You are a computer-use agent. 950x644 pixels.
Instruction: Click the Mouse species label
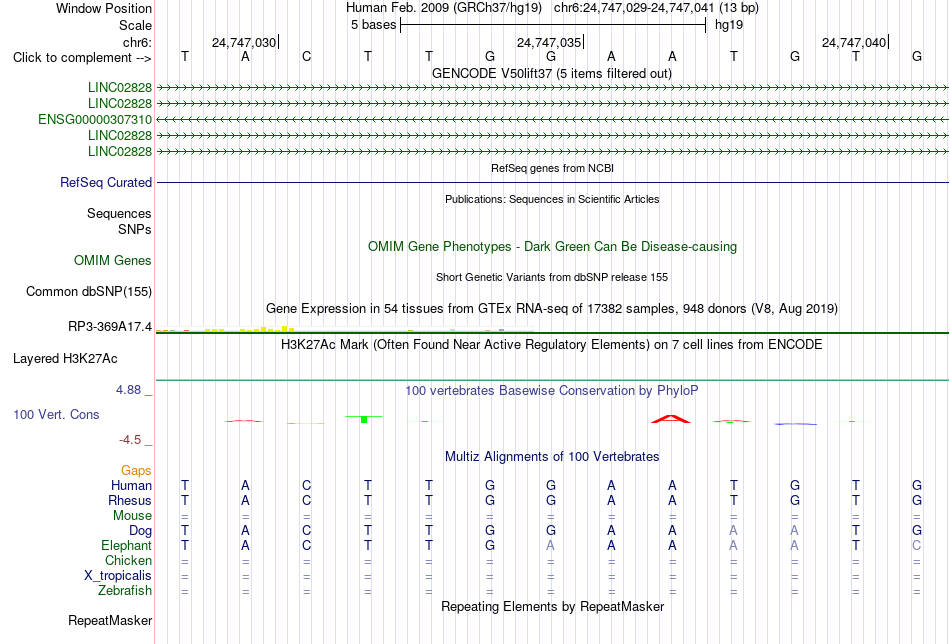point(132,516)
